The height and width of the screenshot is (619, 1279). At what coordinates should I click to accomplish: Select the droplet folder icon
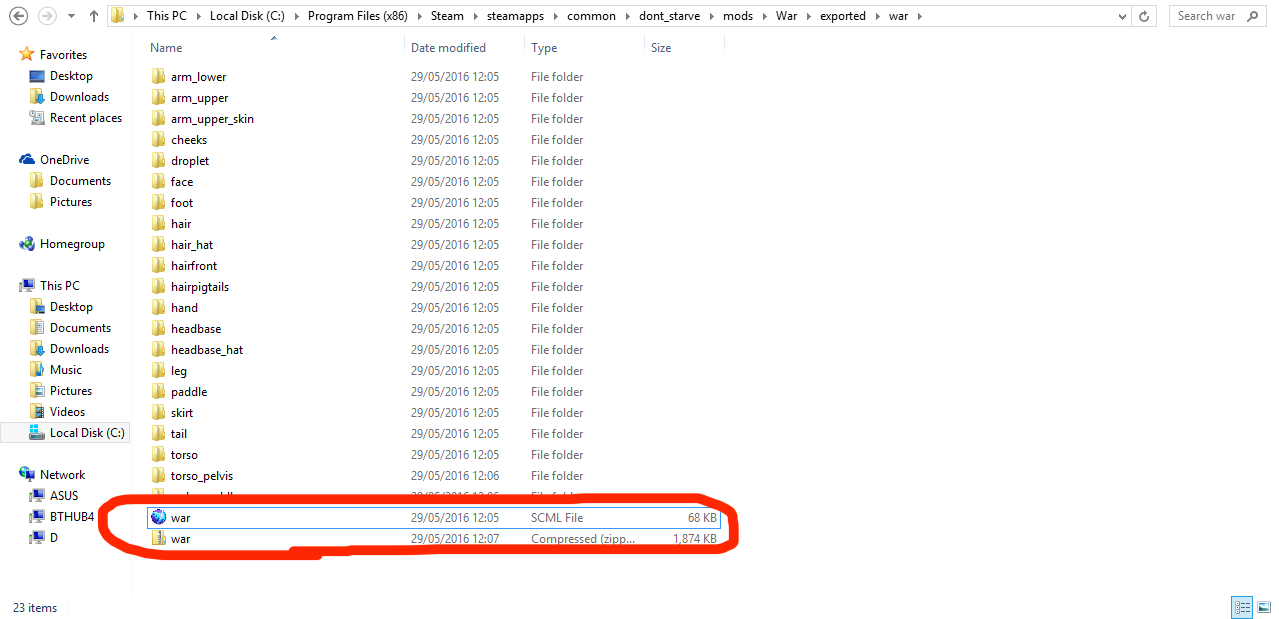pyautogui.click(x=158, y=161)
